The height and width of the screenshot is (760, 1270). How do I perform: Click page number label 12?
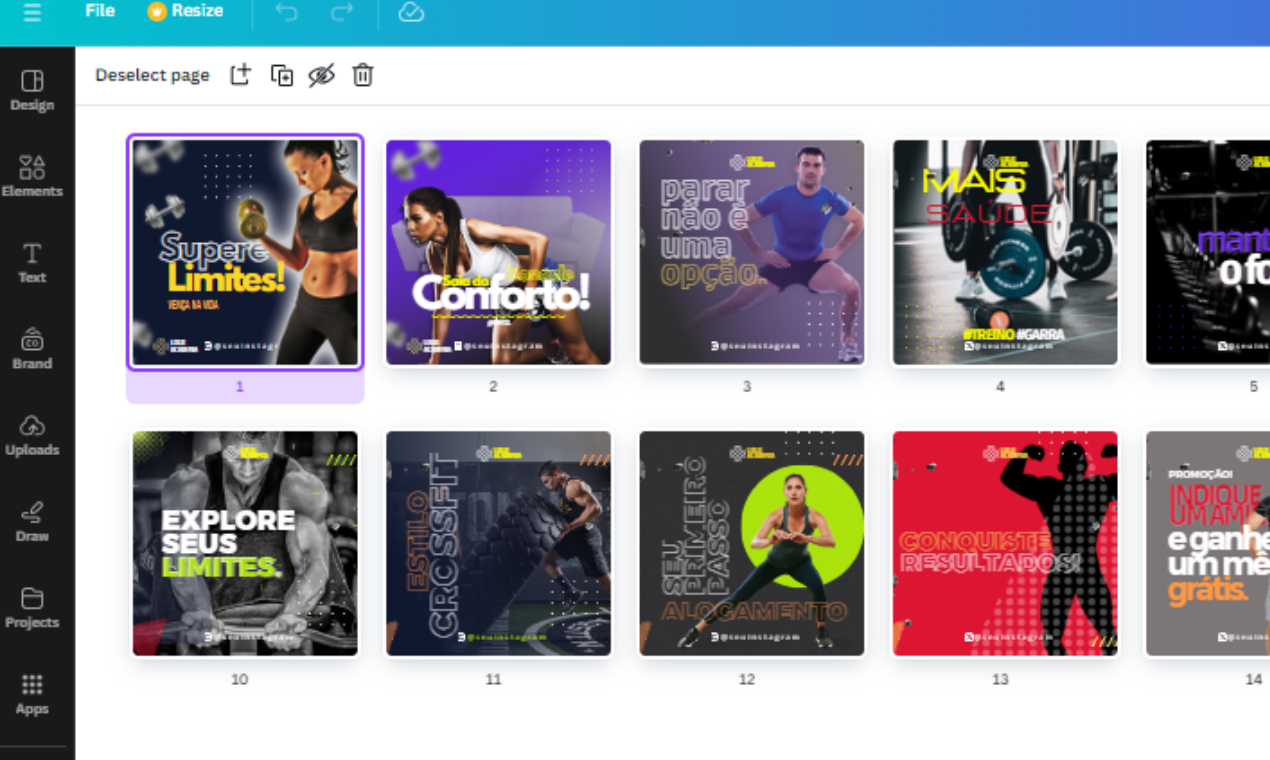[747, 679]
